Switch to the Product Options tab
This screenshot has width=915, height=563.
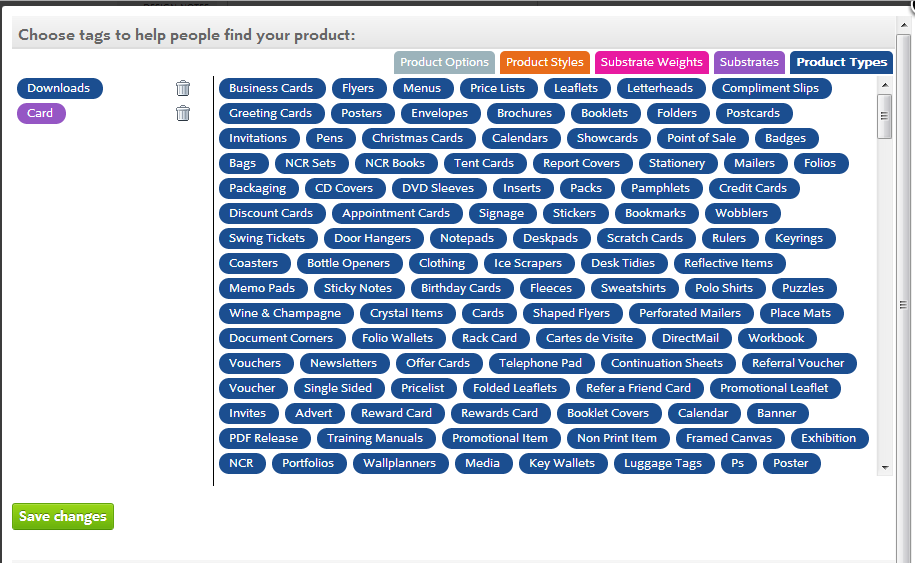(444, 62)
